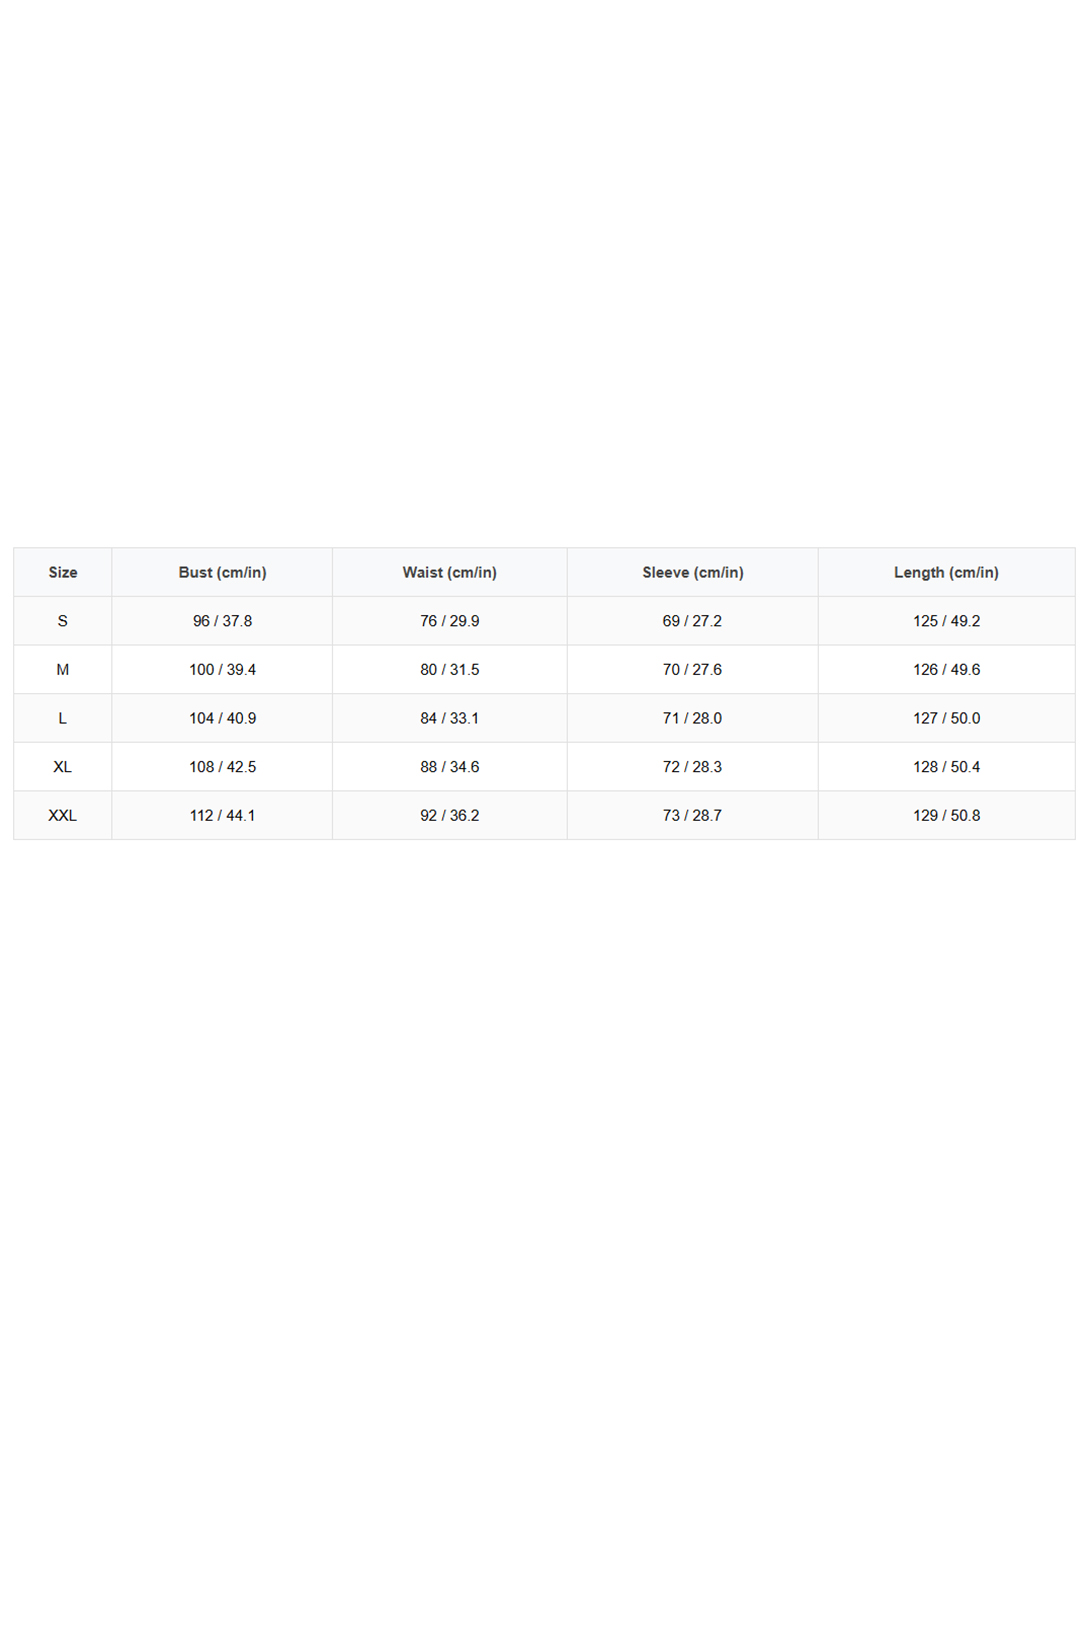Click the XL size cell
Viewport: 1088px width, 1632px height.
62,767
